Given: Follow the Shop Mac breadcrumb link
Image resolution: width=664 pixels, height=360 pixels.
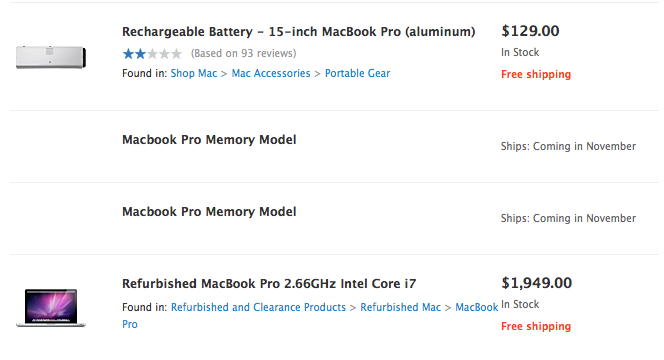Looking at the screenshot, I should click(194, 73).
